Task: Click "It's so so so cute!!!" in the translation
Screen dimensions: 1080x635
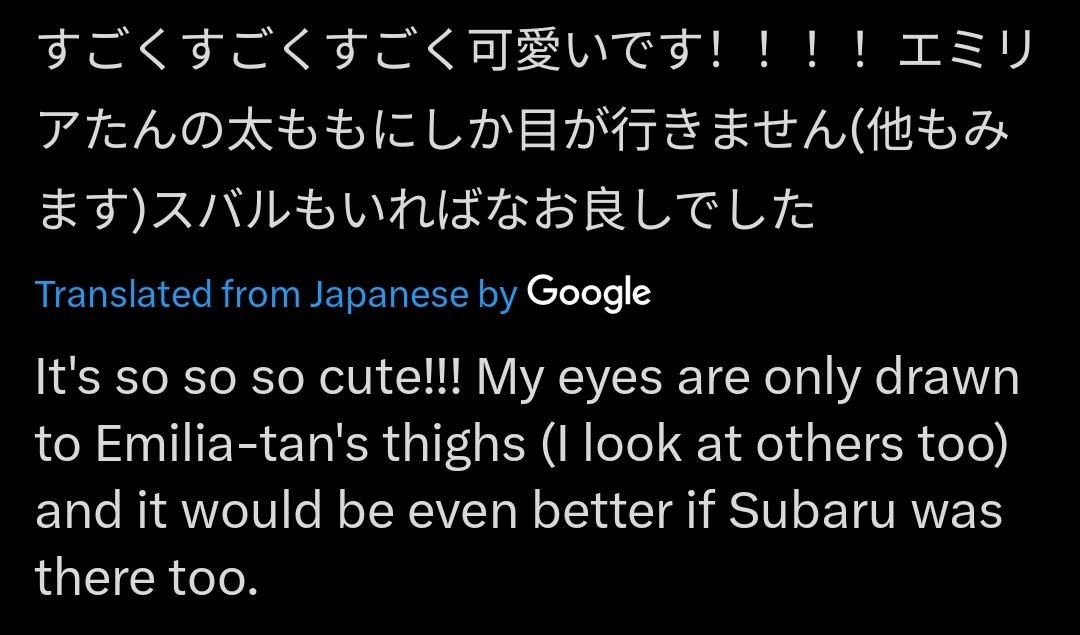Action: tap(248, 380)
